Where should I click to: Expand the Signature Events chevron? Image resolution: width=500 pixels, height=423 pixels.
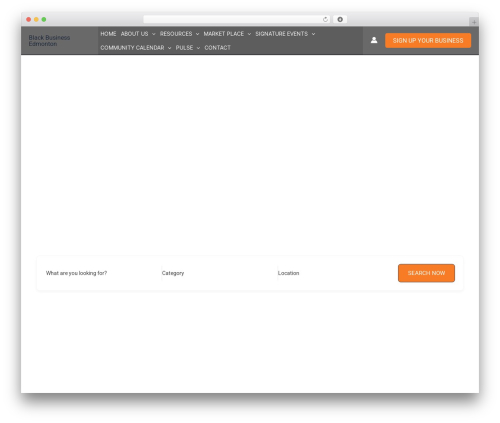pos(313,34)
